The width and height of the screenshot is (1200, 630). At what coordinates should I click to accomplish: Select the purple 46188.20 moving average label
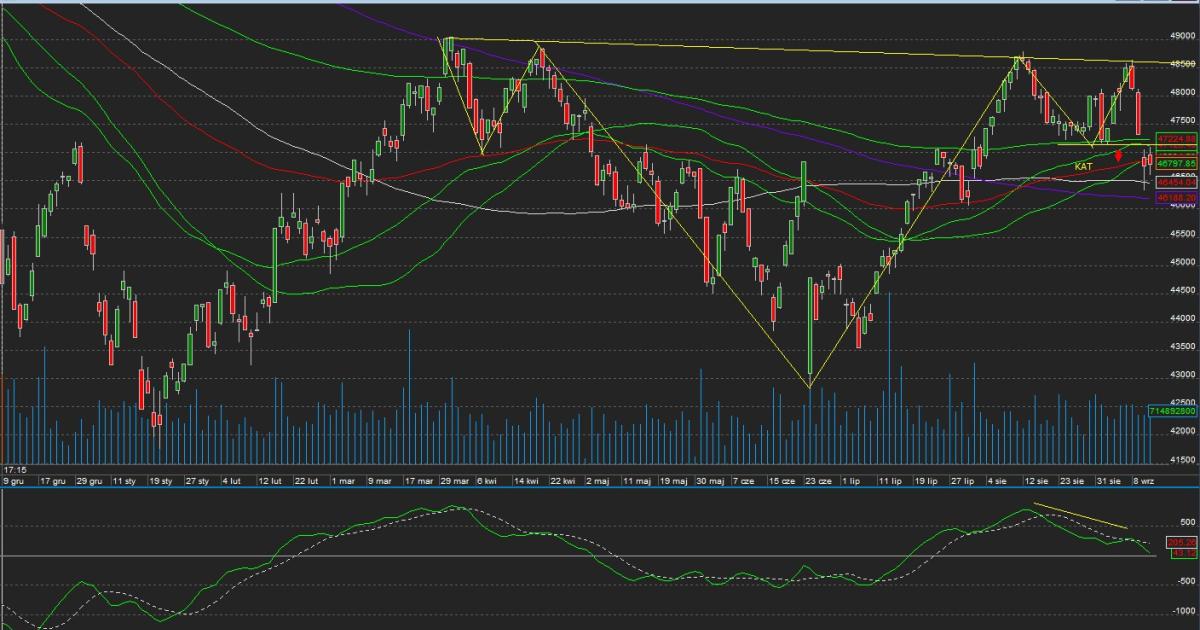(1176, 198)
